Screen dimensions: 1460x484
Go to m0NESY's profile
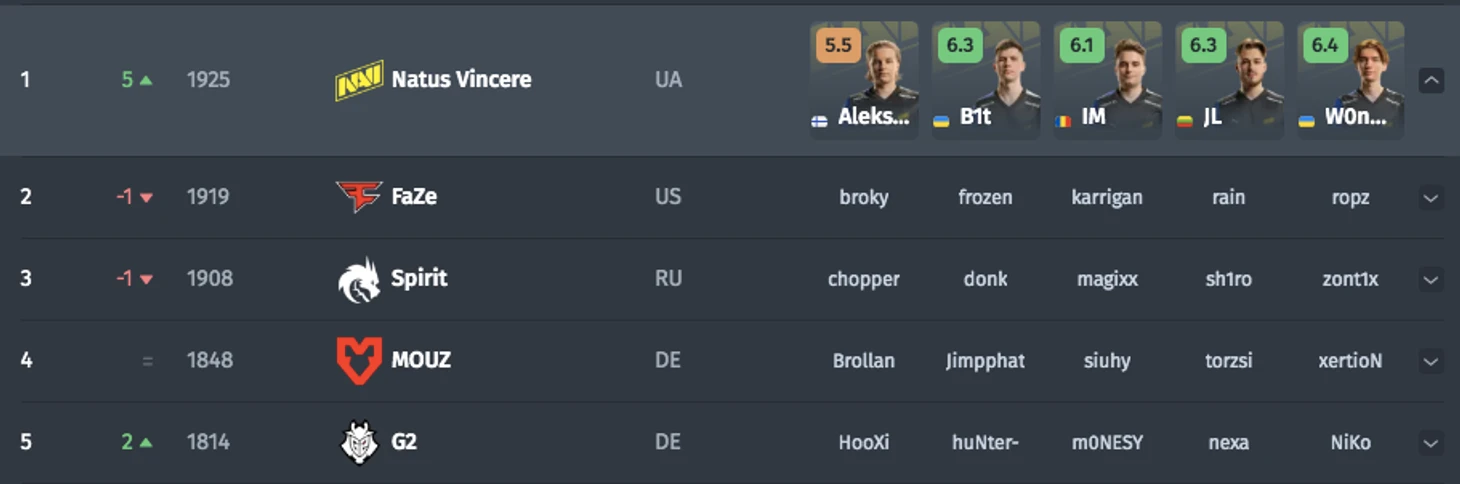(x=1107, y=442)
